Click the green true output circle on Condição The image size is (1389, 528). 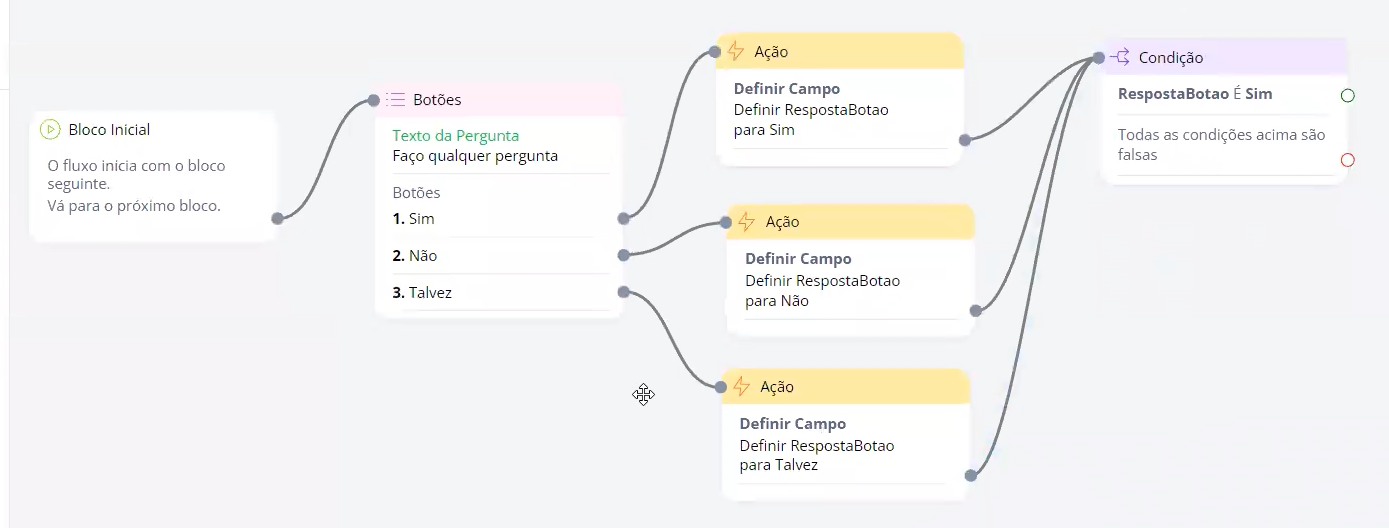[x=1347, y=96]
